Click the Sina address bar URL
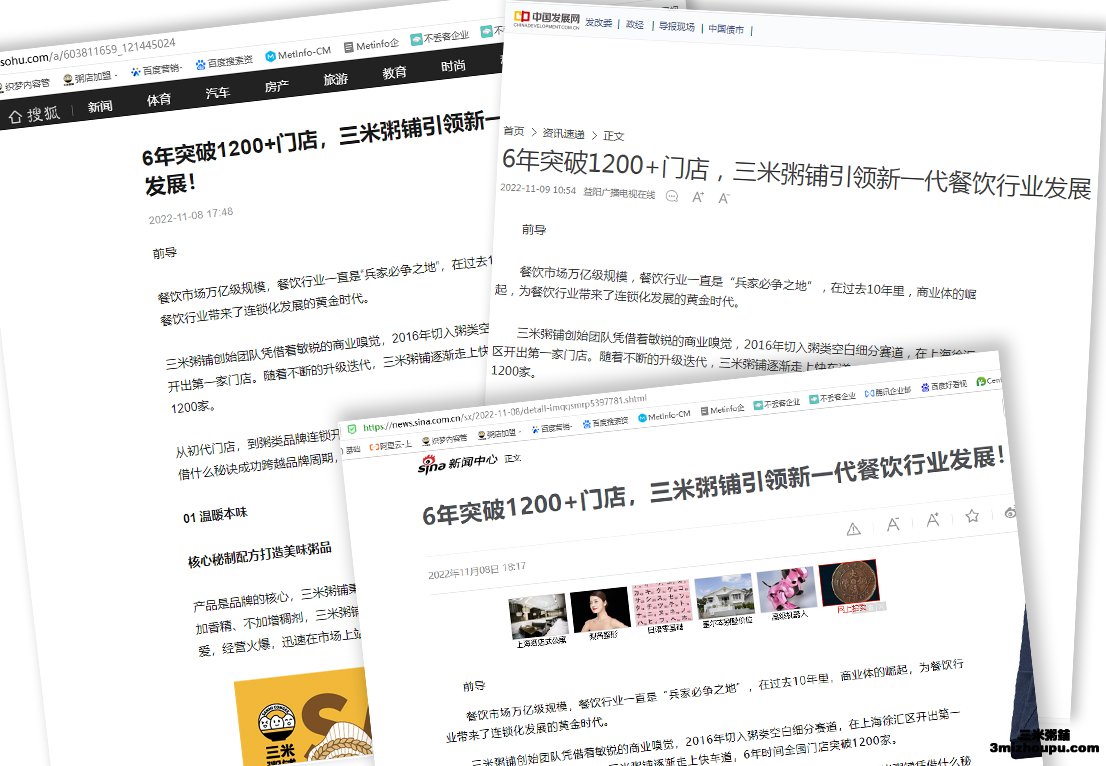This screenshot has width=1106, height=766. (x=504, y=413)
